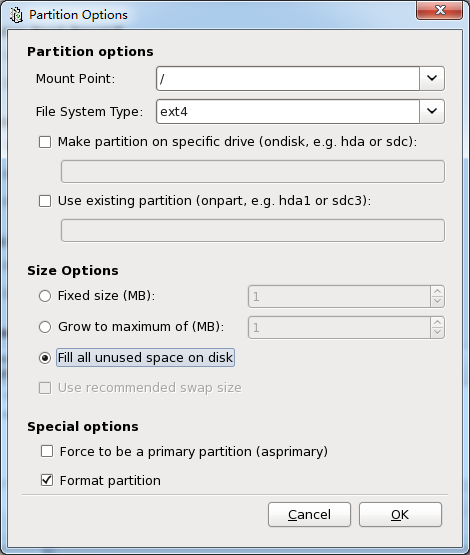This screenshot has height=555, width=470.
Task: Click the Partition Options title bar icon
Action: pos(16,15)
